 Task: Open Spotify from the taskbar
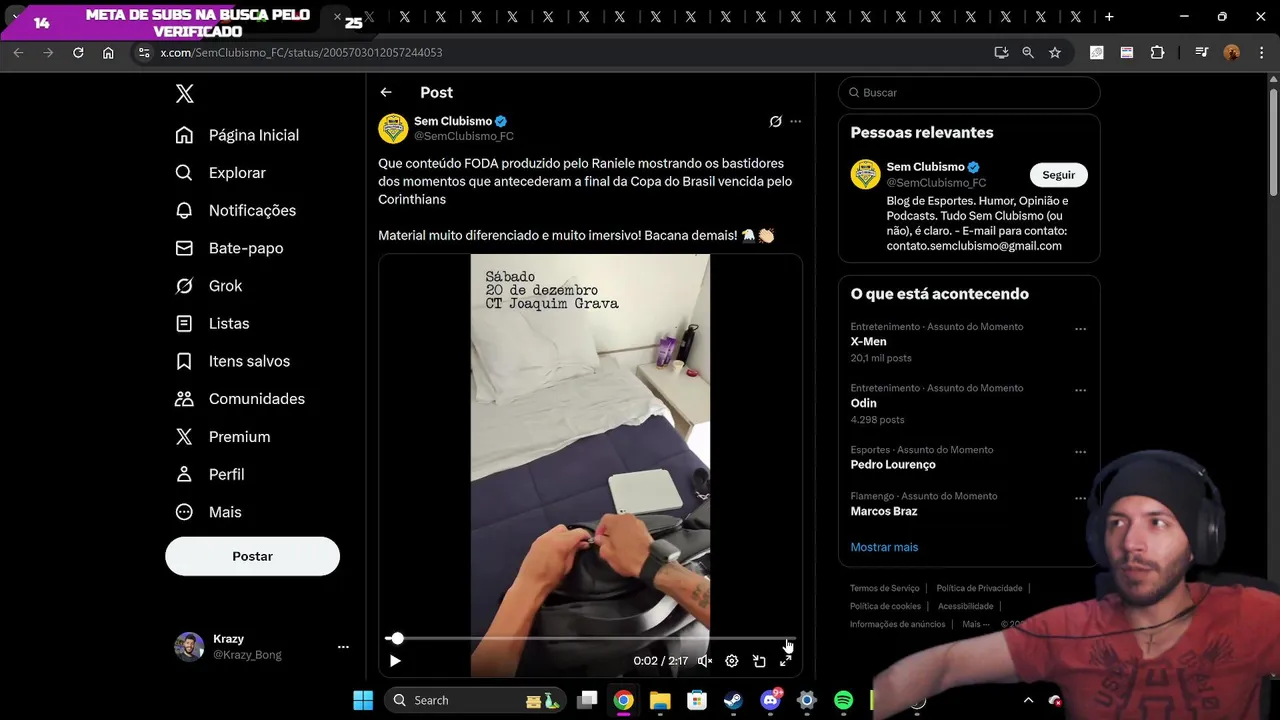coord(843,700)
